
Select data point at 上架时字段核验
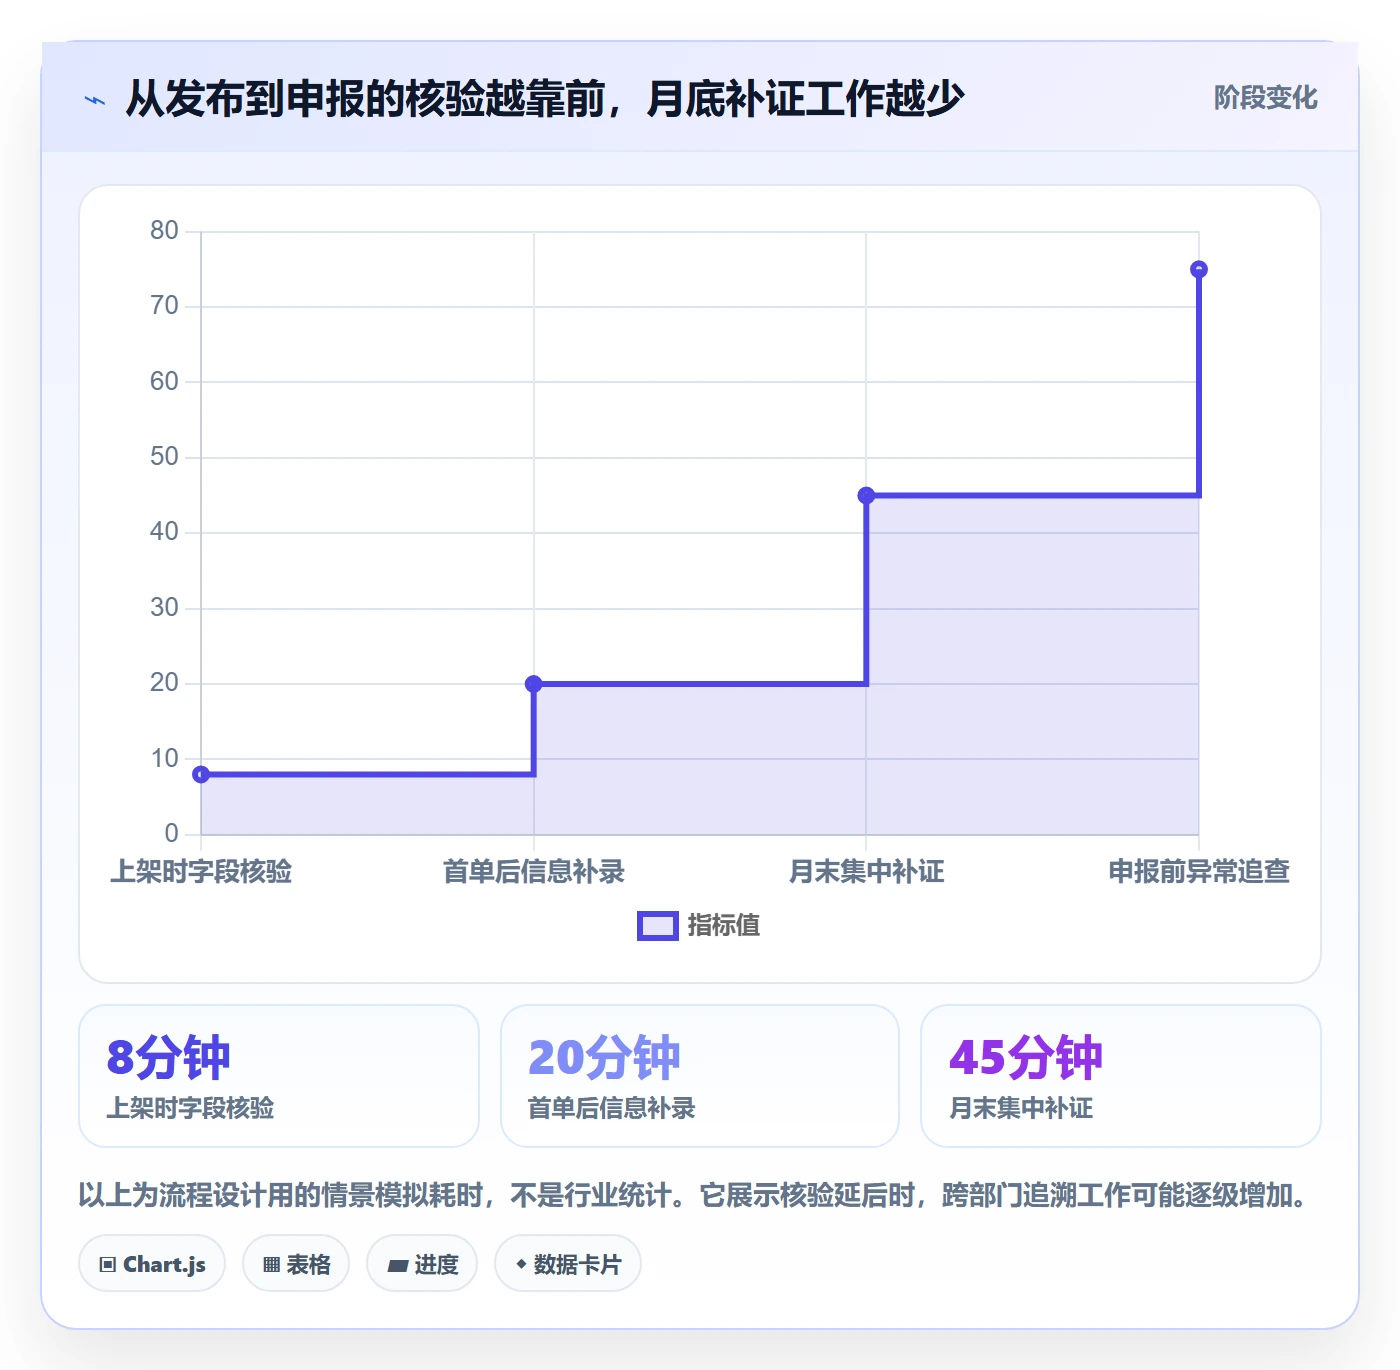tap(201, 774)
